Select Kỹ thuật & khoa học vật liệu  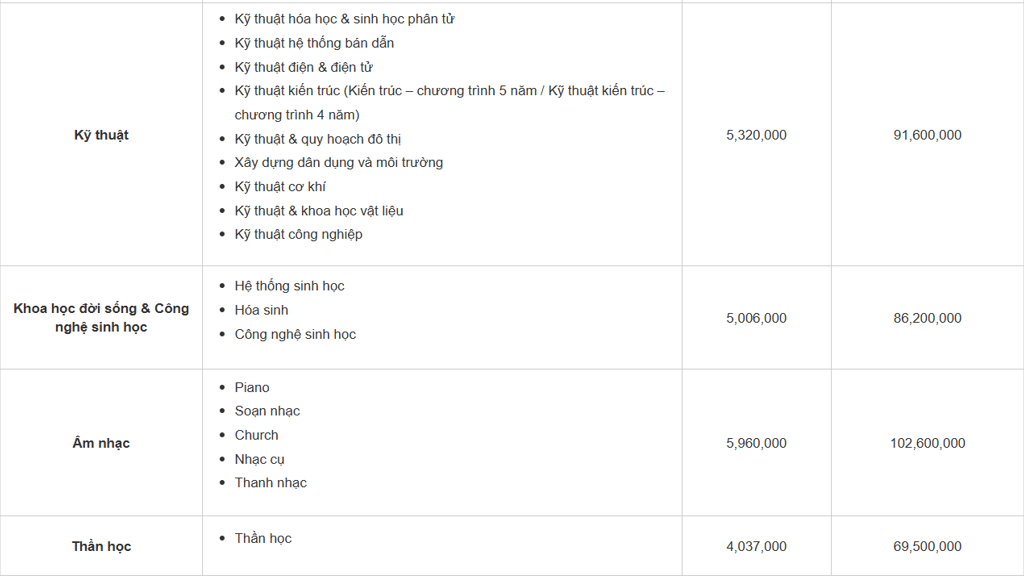(319, 211)
